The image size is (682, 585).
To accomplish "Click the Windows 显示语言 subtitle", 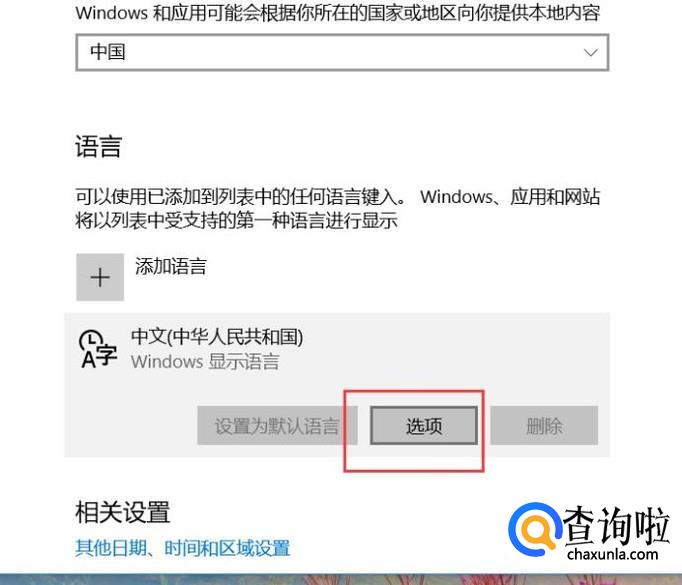I will tap(205, 361).
